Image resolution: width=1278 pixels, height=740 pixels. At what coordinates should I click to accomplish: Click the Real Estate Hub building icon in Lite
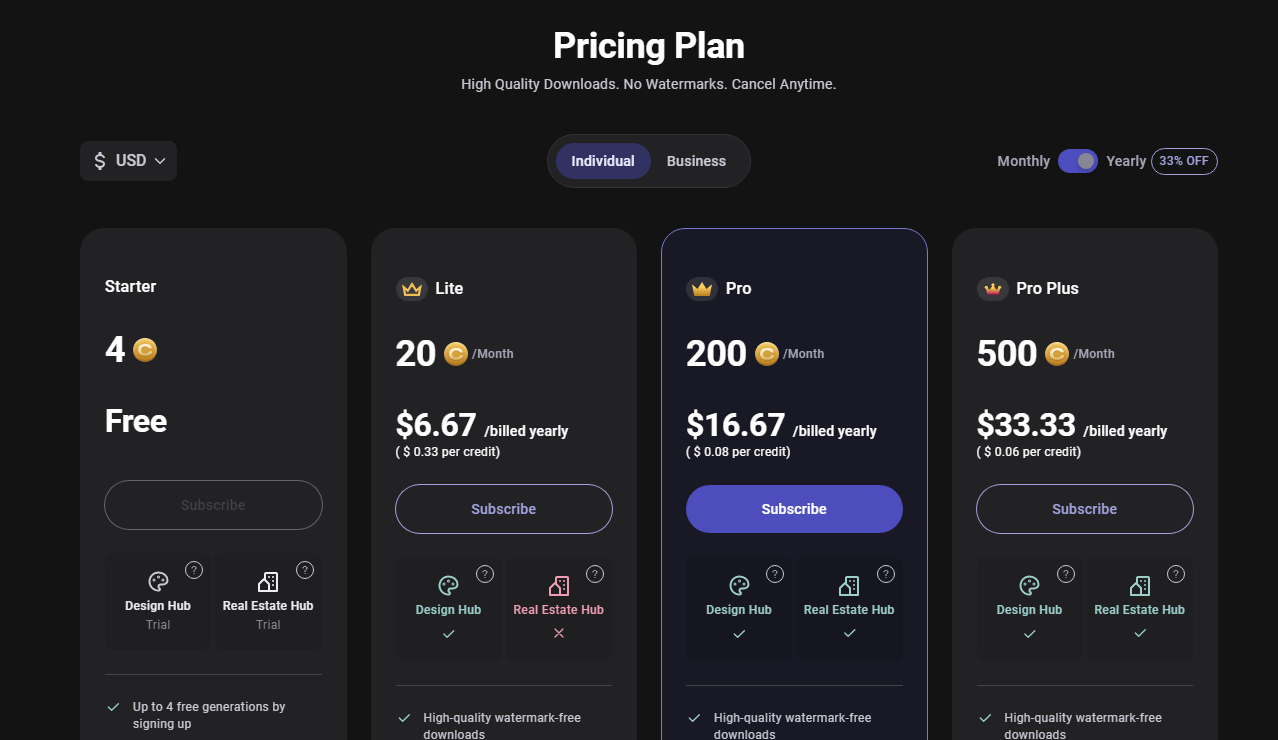coord(559,586)
